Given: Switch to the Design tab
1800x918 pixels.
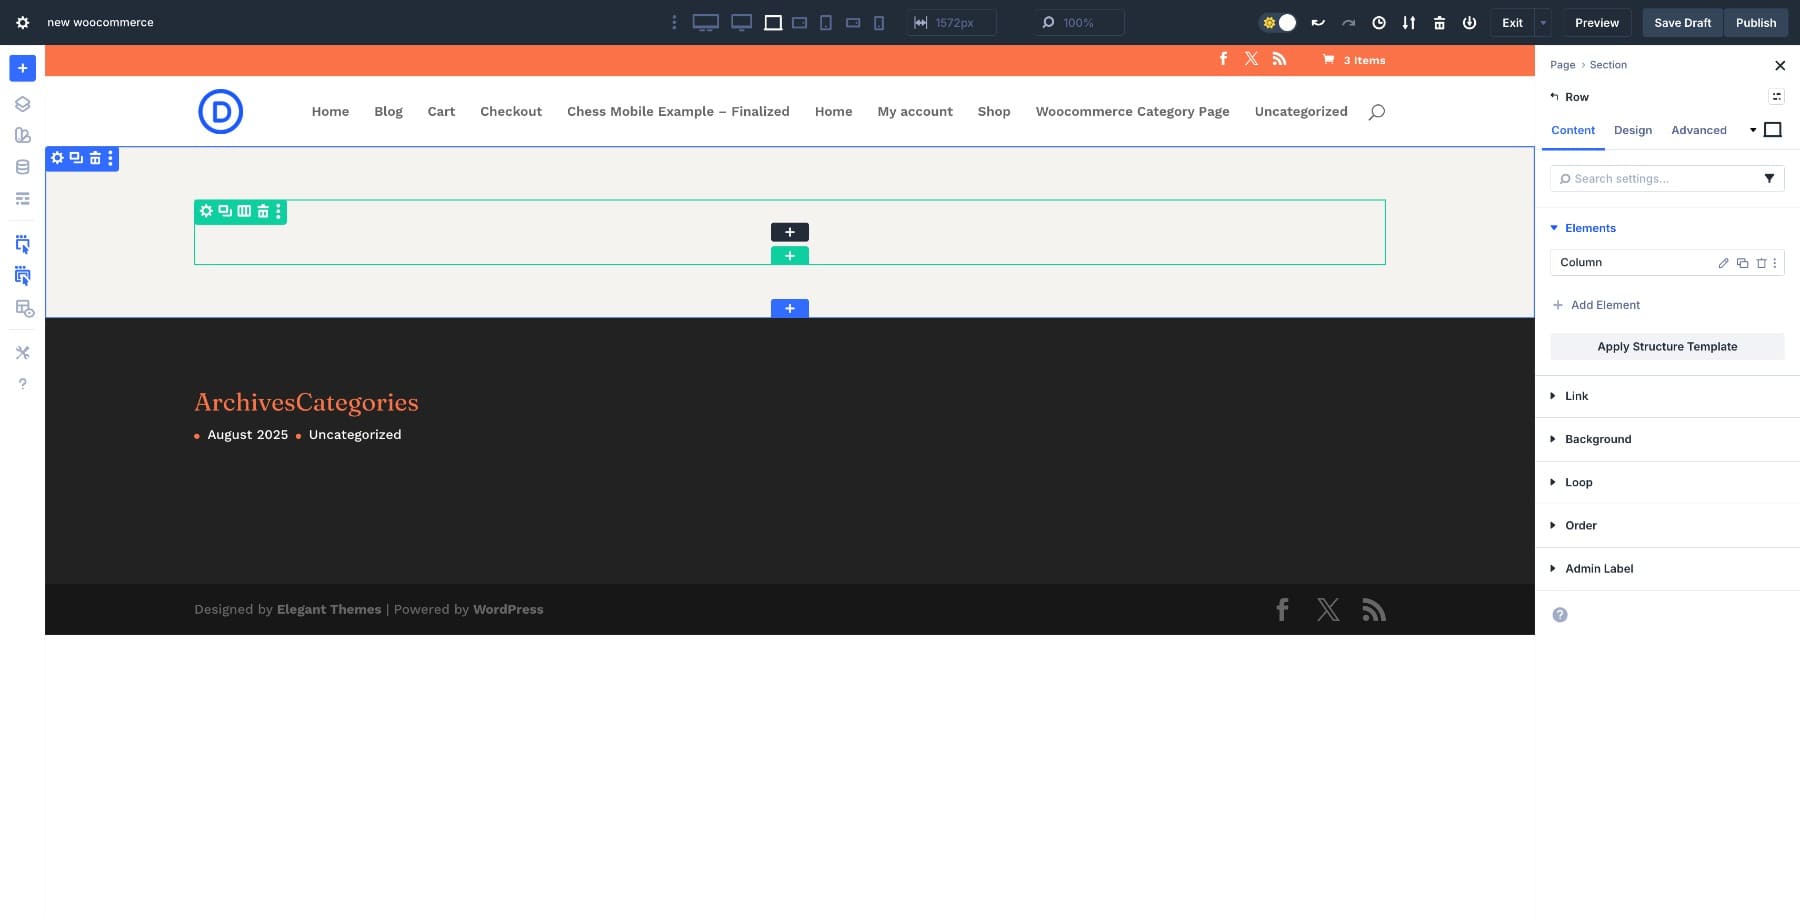Looking at the screenshot, I should click(x=1632, y=130).
